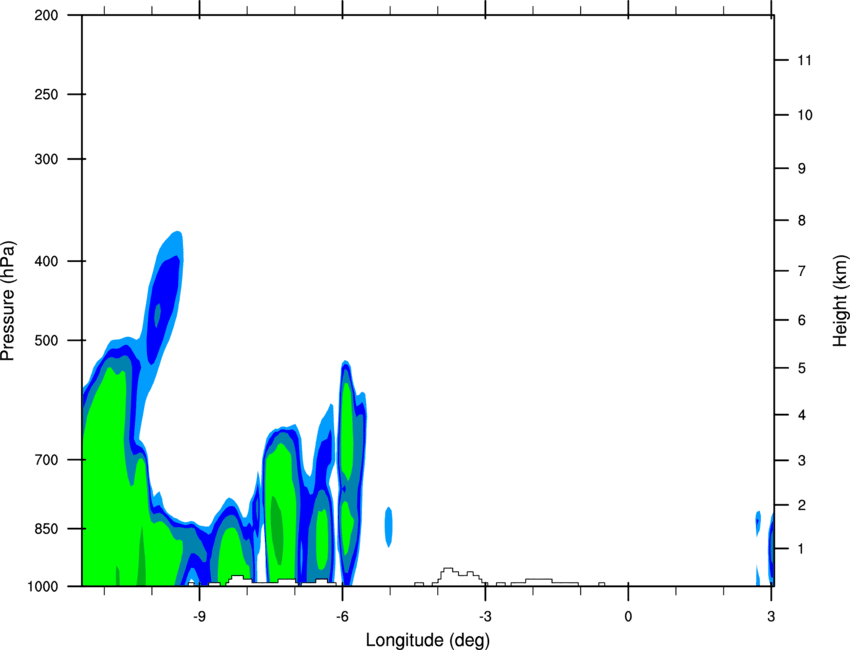Viewport: 850px width, 650px height.
Task: Click the 3 km height label
Action: [802, 461]
